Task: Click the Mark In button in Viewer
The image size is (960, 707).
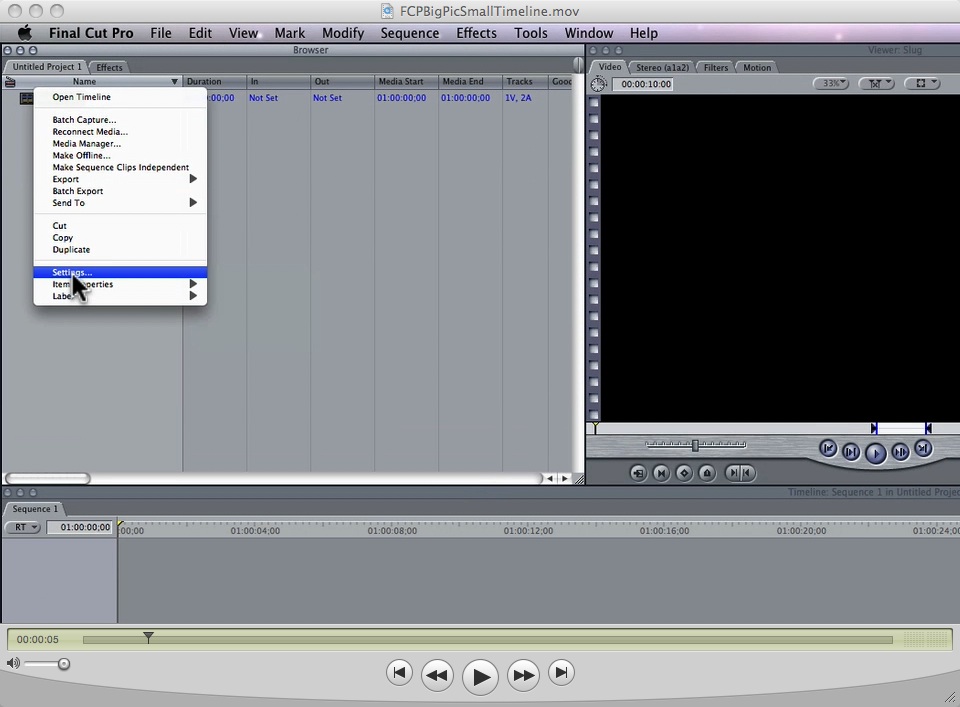Action: pyautogui.click(x=733, y=473)
